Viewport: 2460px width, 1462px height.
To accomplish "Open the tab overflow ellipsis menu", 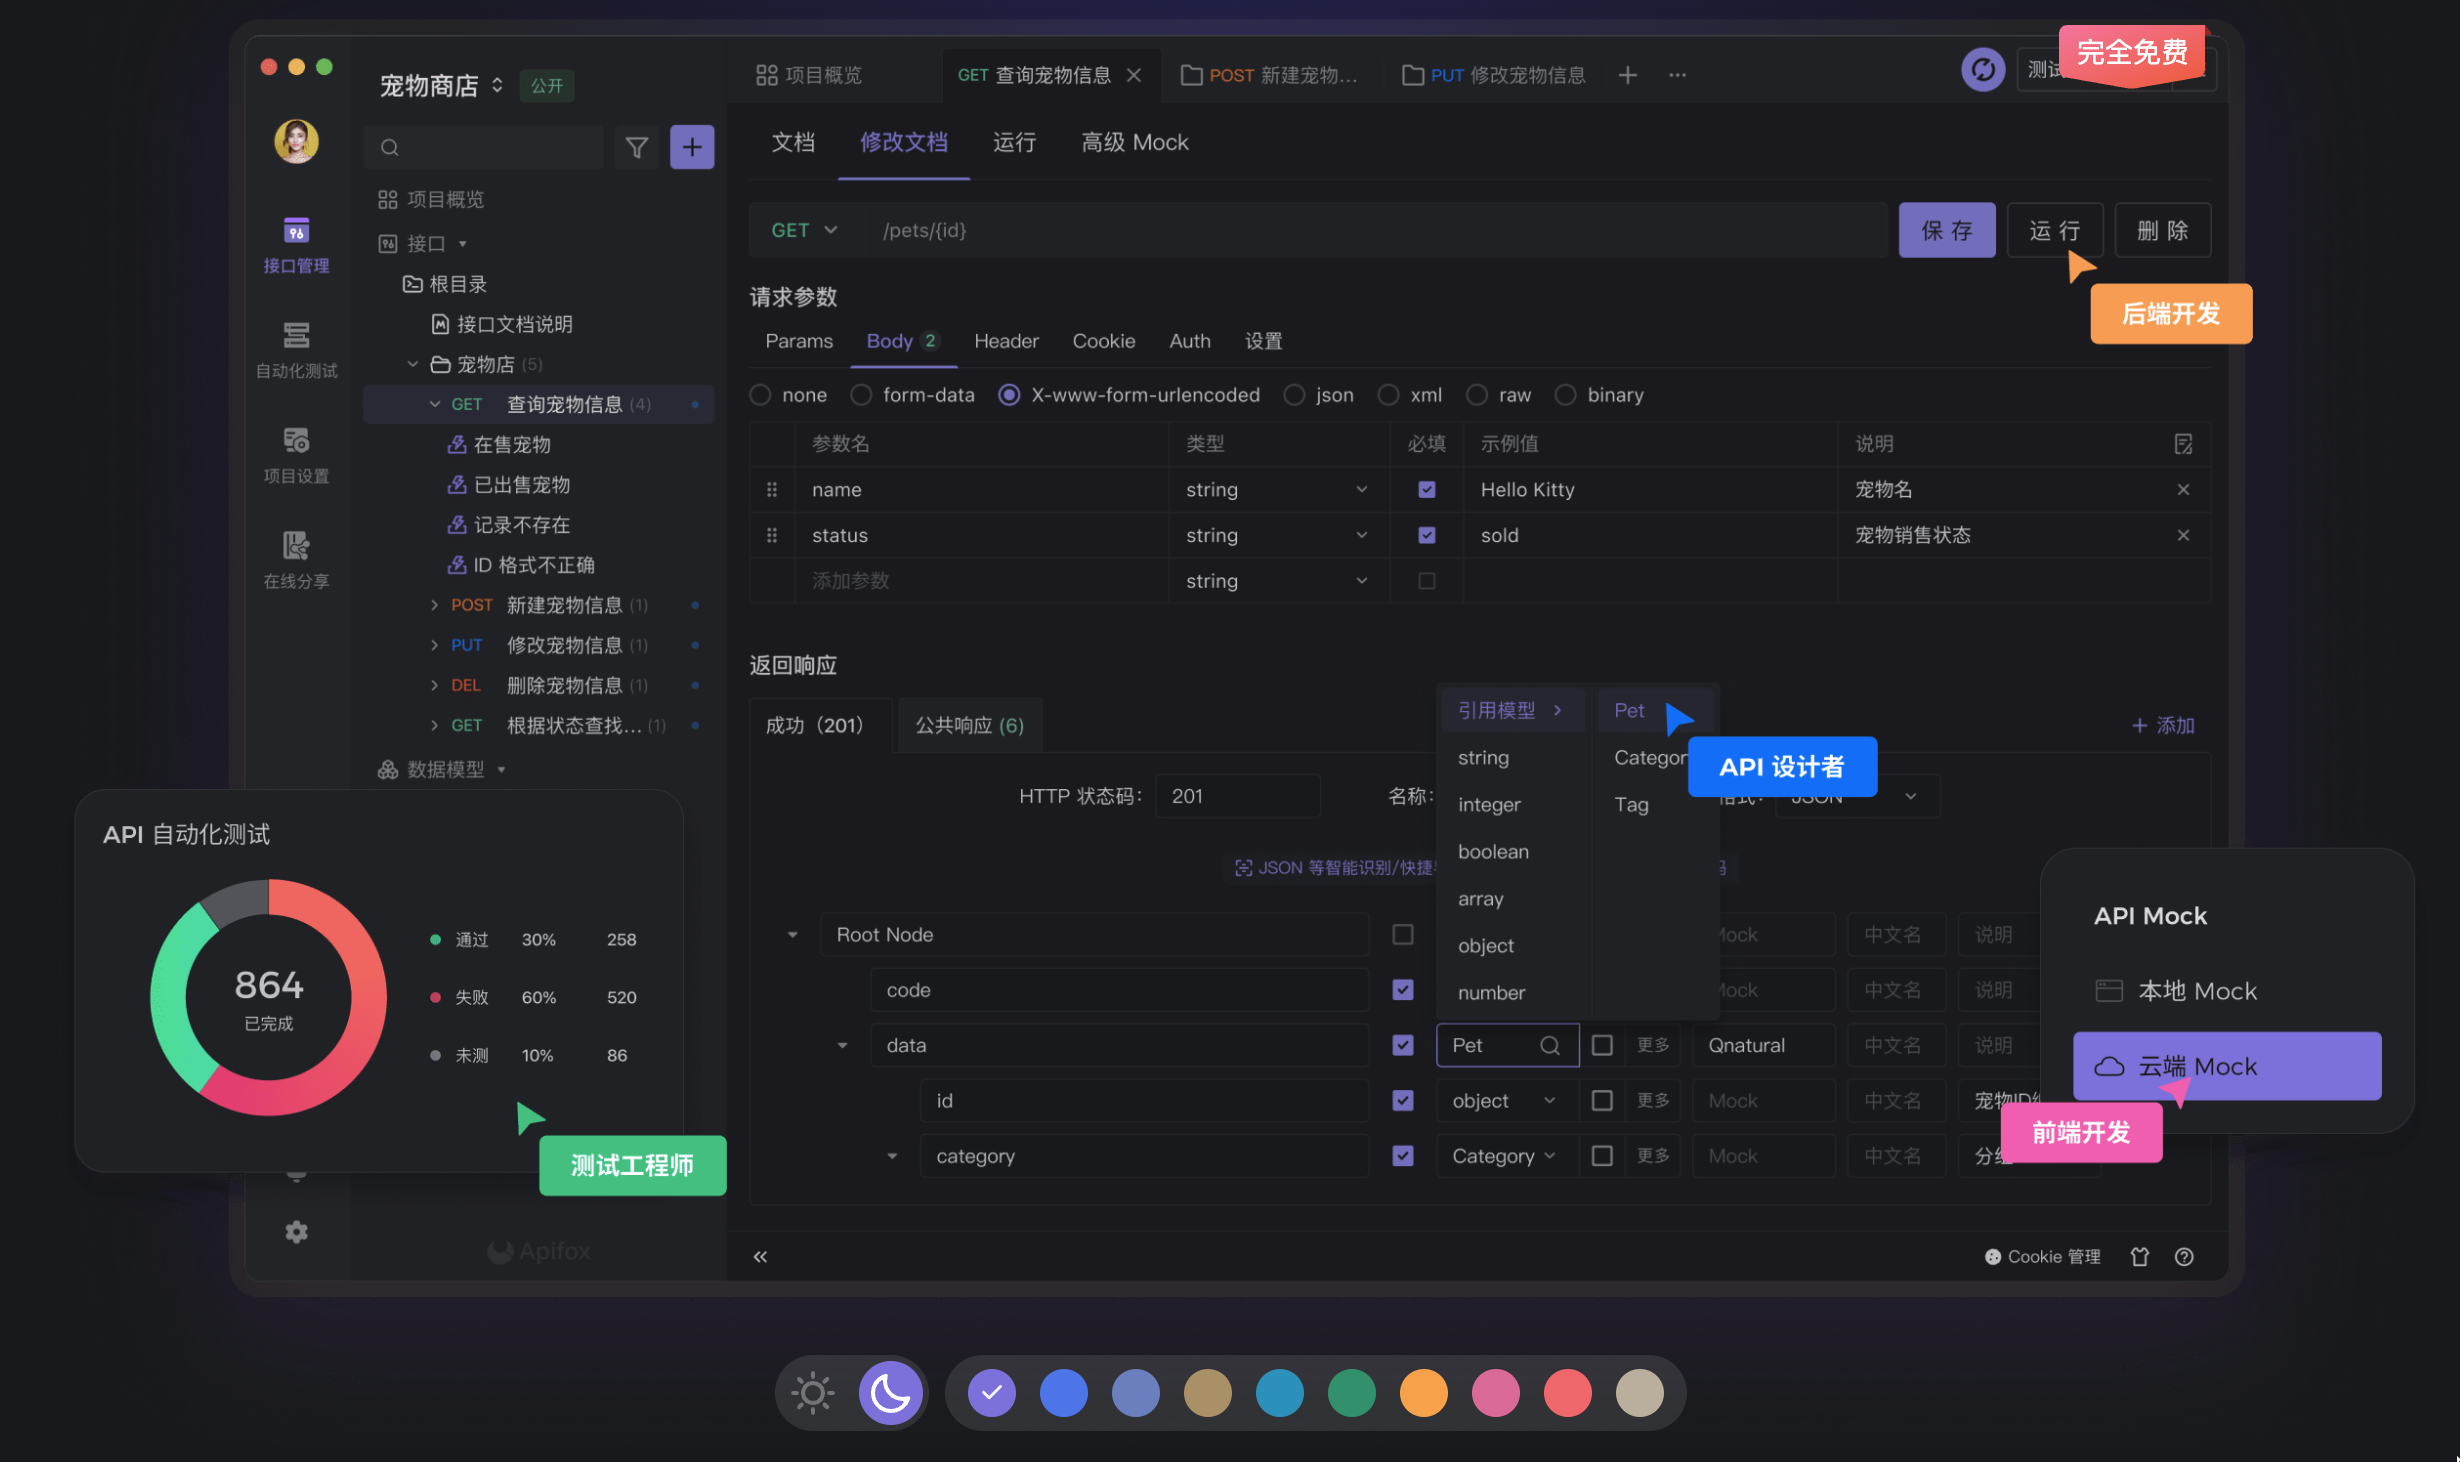I will (x=1677, y=75).
